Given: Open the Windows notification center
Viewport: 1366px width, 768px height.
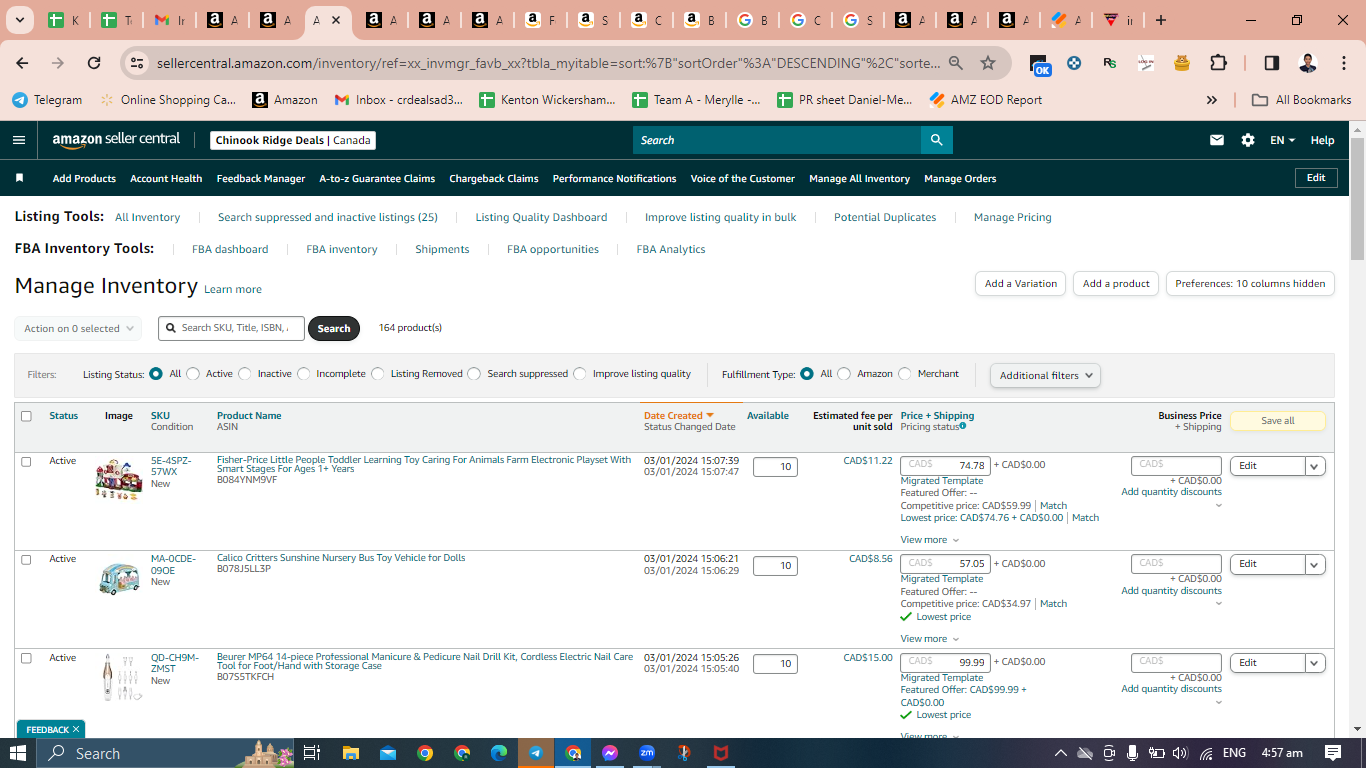Looking at the screenshot, I should click(x=1333, y=753).
